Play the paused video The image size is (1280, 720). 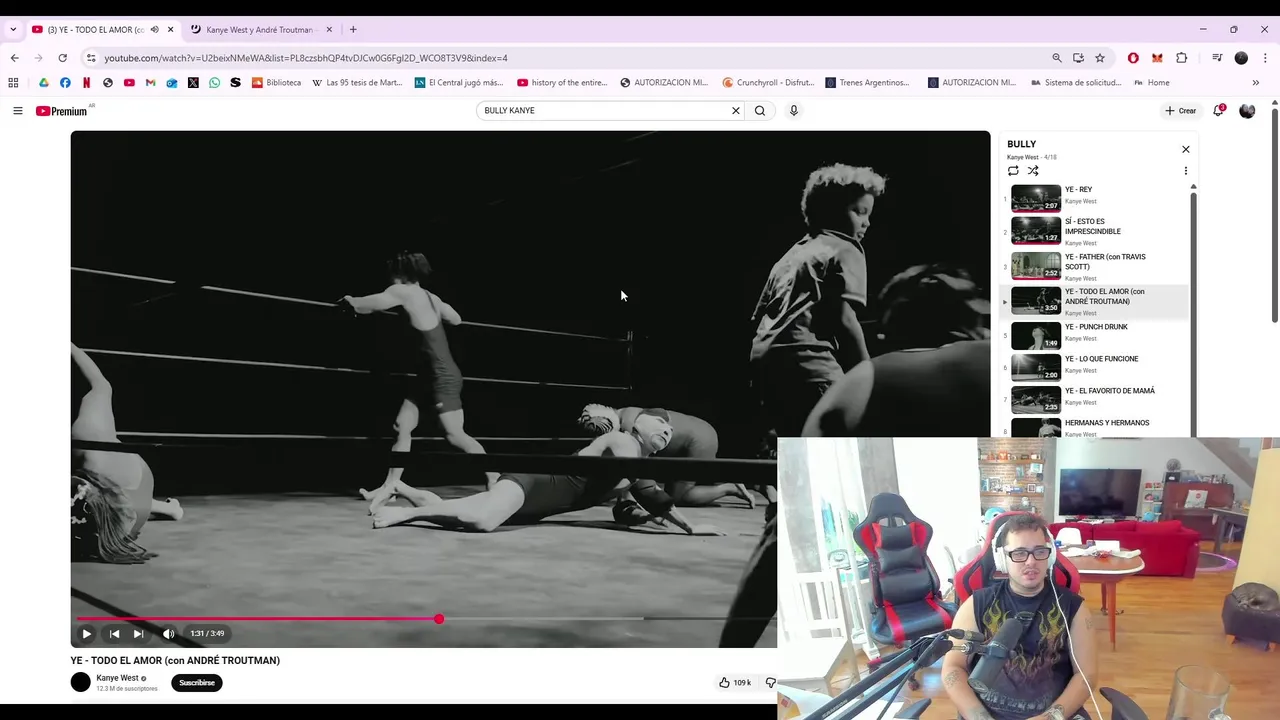[x=86, y=633]
